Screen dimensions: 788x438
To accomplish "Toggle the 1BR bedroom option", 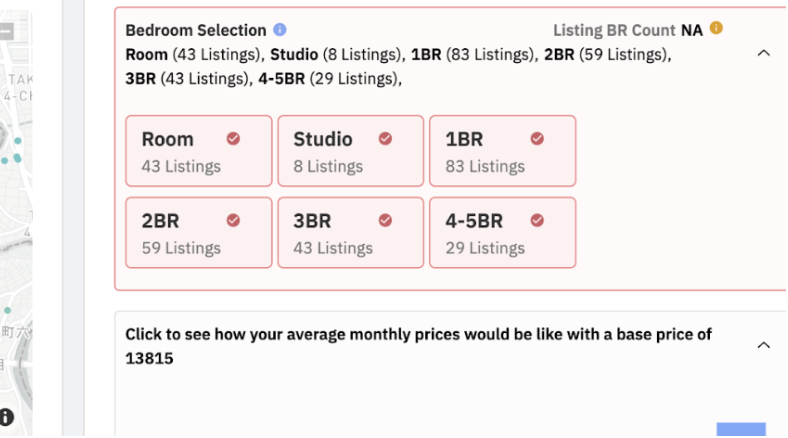I will 502,150.
